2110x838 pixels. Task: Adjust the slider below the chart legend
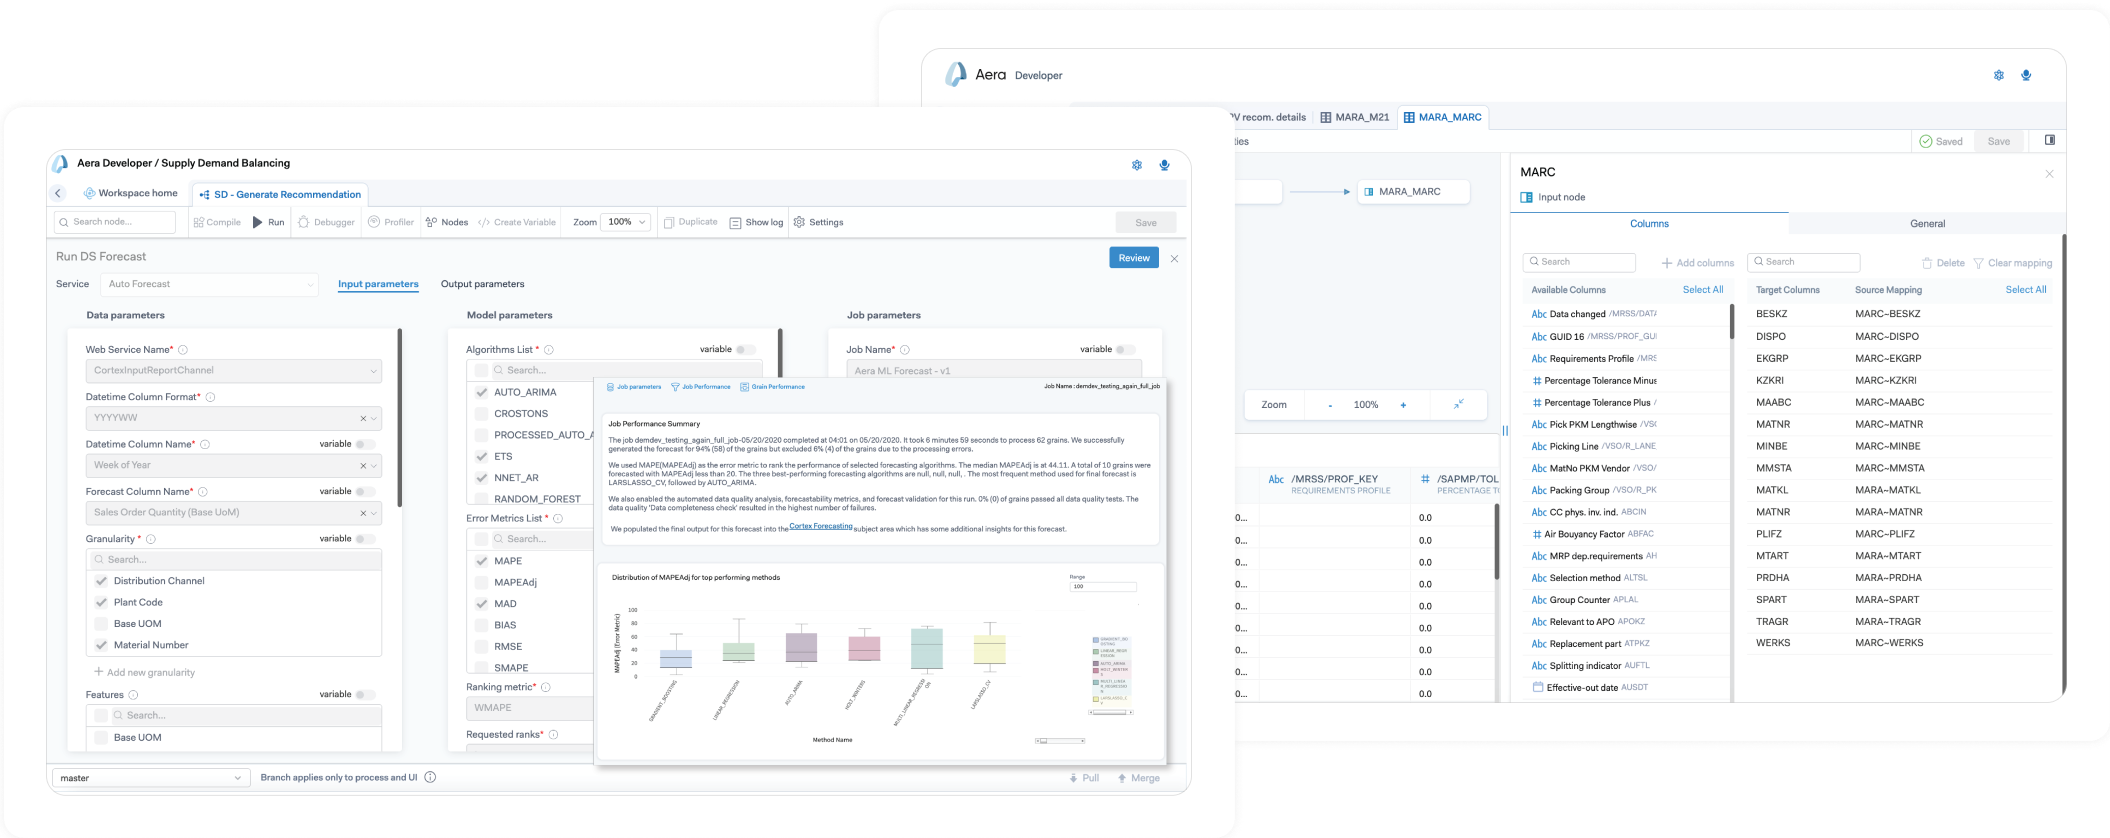1111,712
